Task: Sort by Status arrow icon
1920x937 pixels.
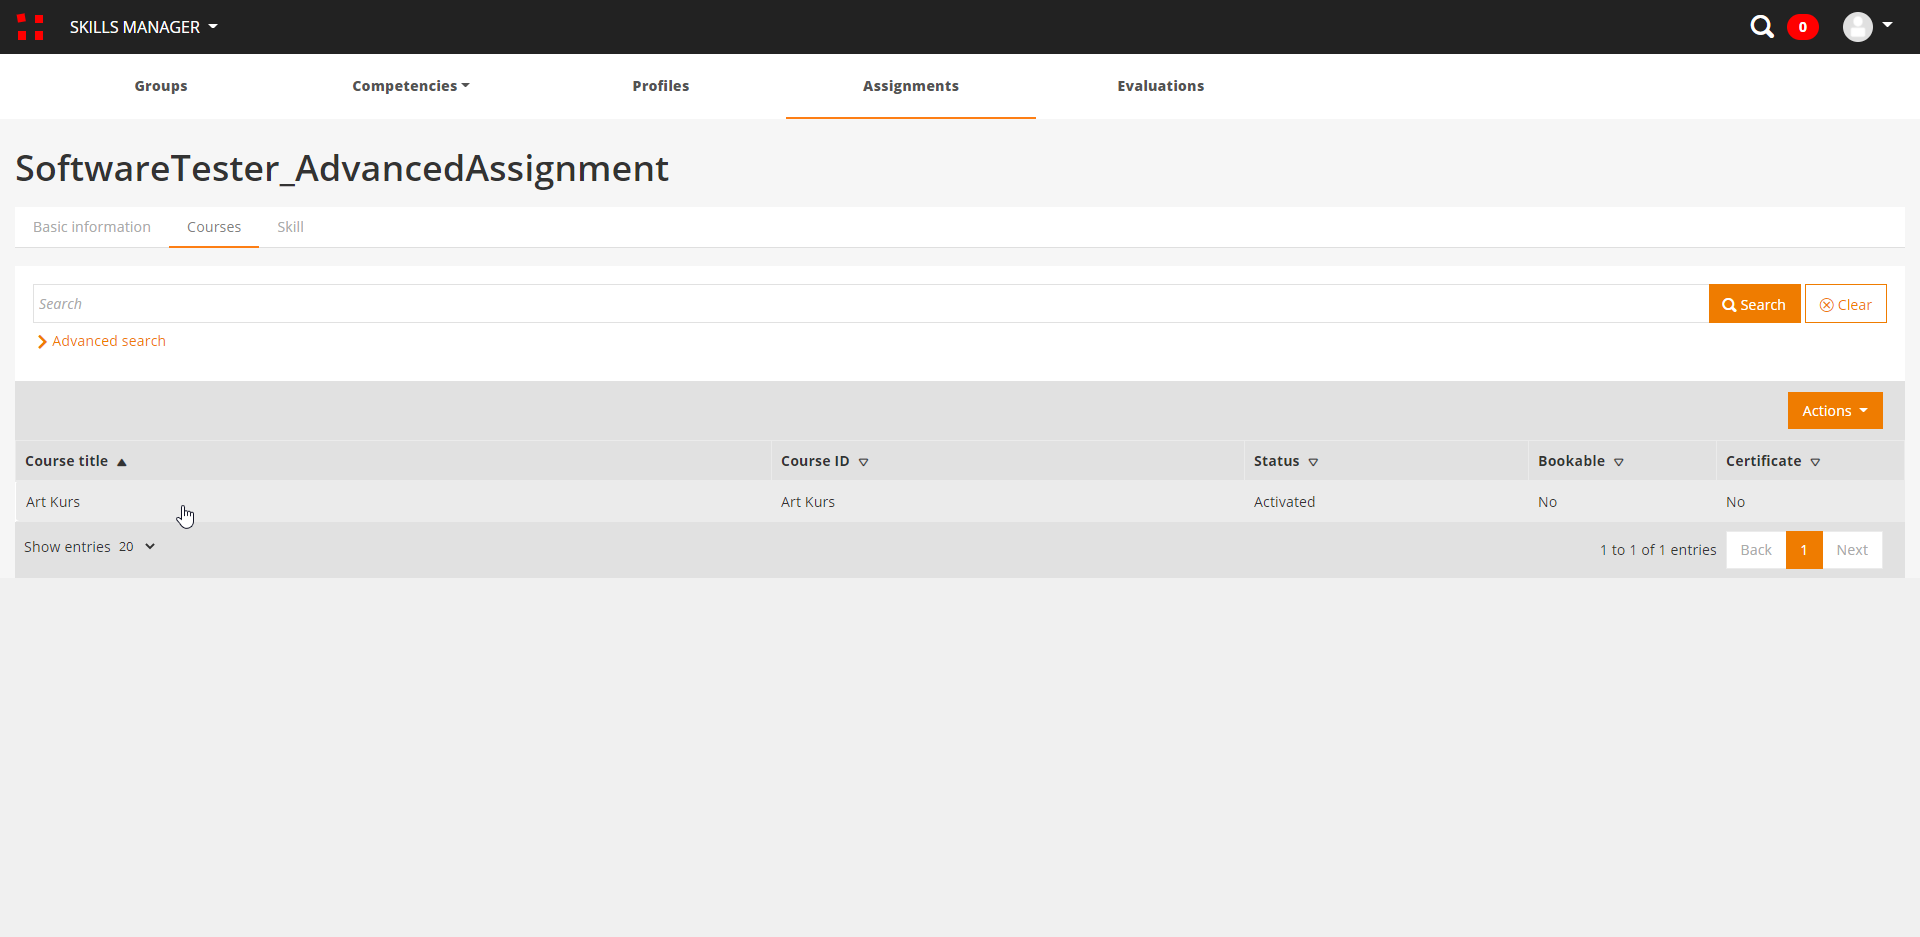Action: [1313, 462]
